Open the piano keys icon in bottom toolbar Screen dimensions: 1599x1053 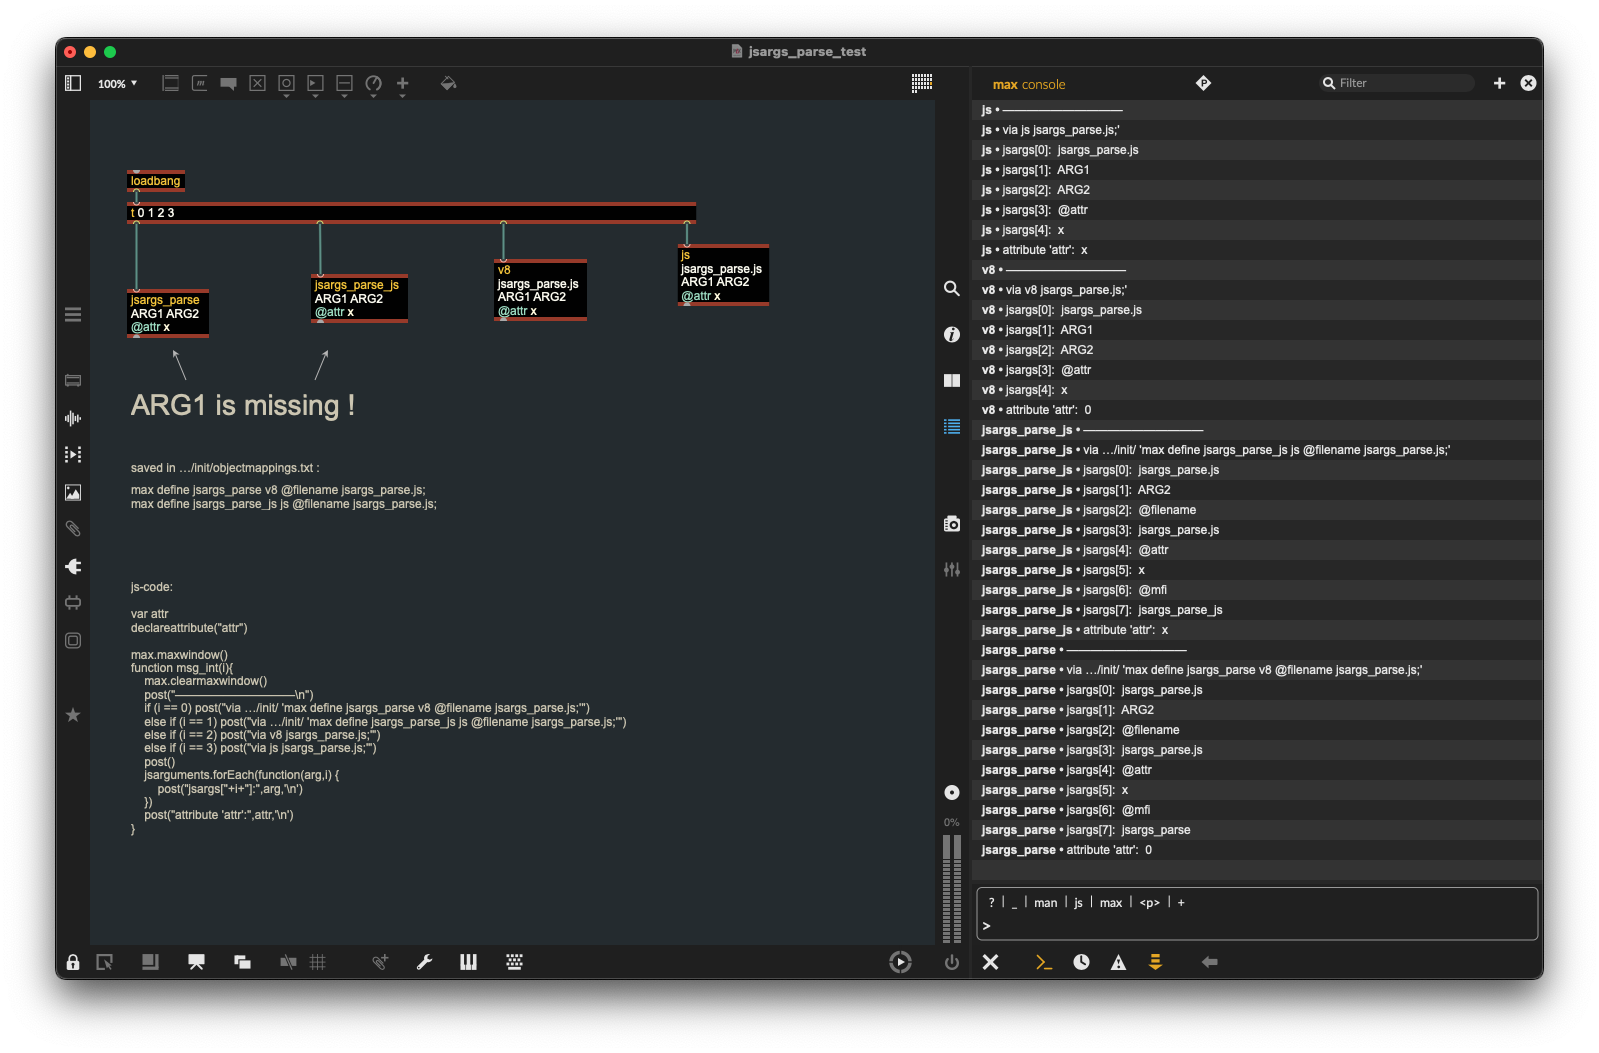(468, 962)
